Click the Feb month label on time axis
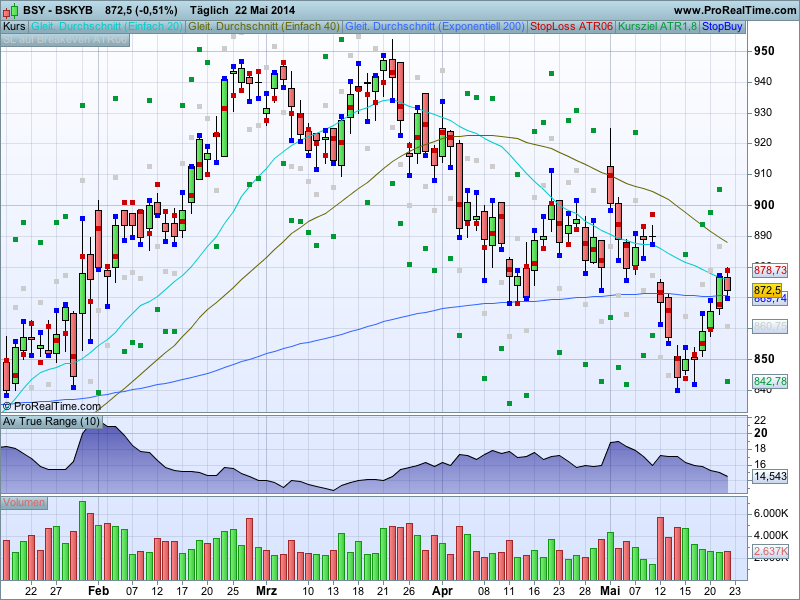800x600 pixels. coord(98,591)
